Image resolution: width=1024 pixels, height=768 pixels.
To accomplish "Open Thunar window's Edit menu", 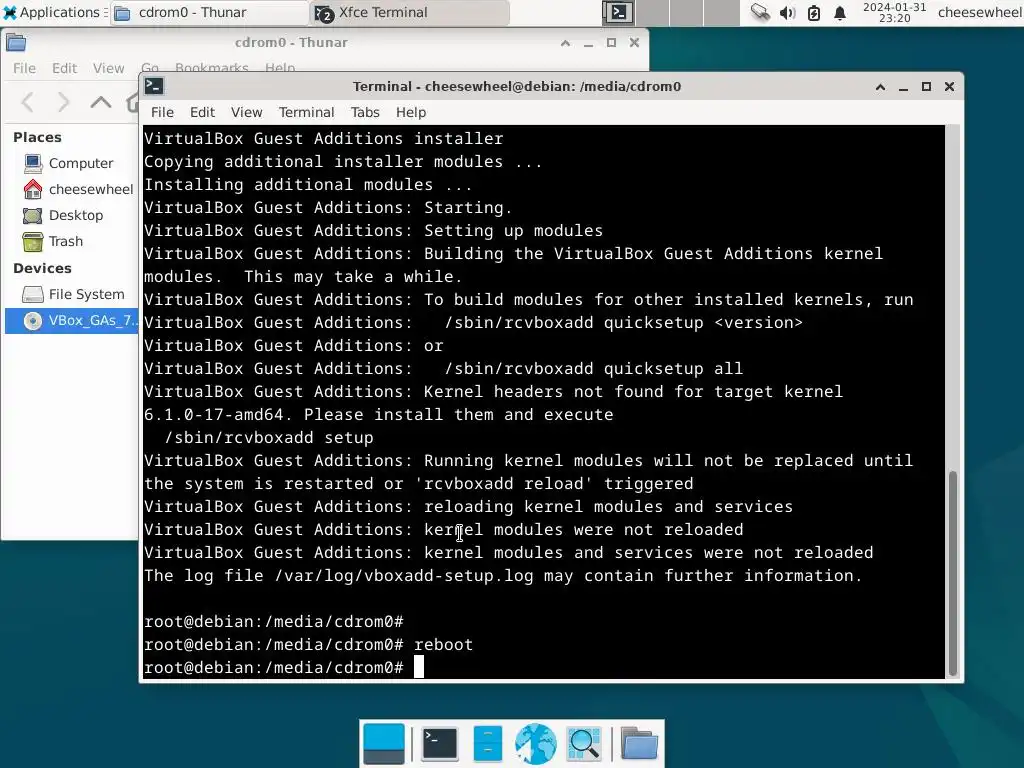I will click(x=65, y=68).
